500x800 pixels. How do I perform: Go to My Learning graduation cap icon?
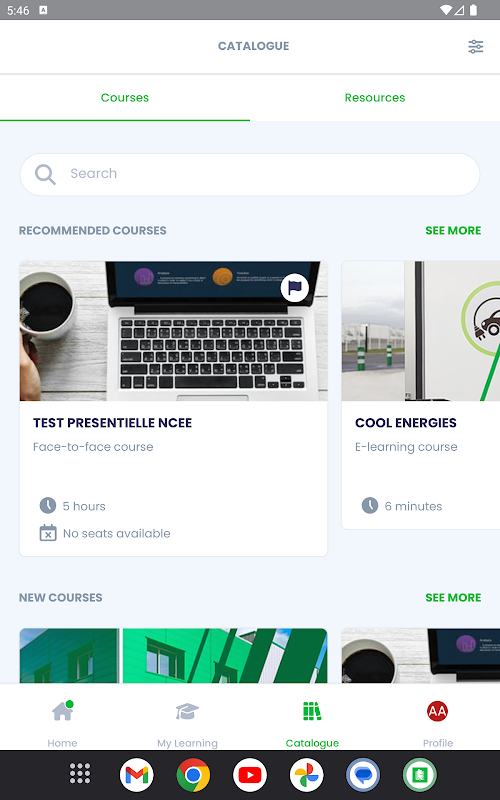tap(187, 711)
